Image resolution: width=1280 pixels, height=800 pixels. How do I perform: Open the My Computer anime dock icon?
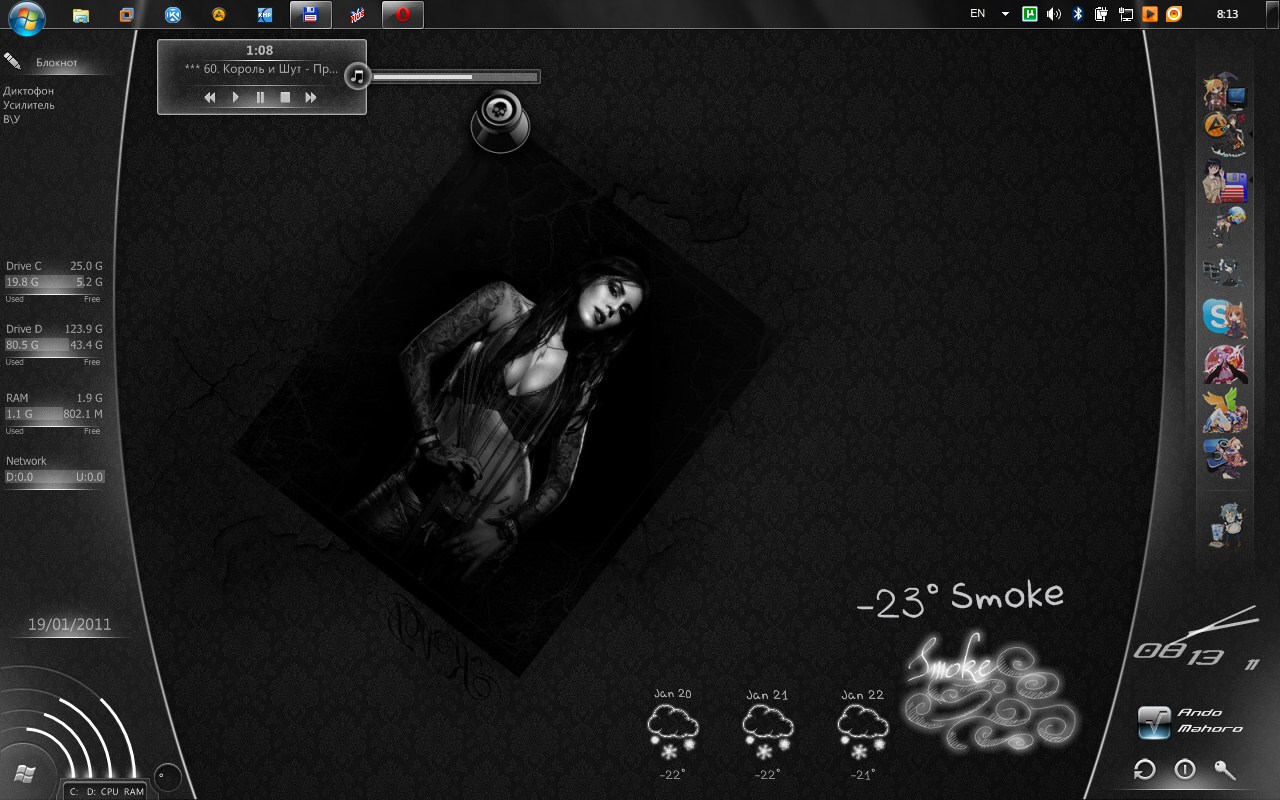1225,93
